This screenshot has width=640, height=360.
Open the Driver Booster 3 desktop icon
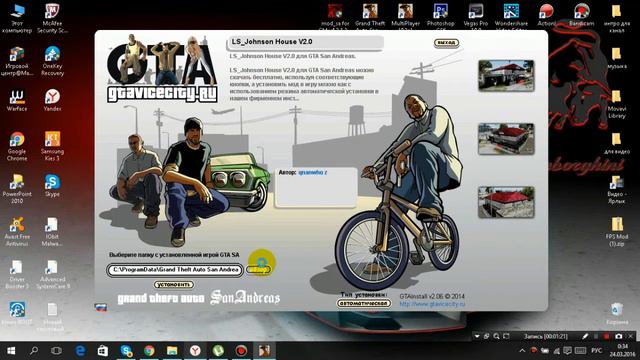(17, 274)
